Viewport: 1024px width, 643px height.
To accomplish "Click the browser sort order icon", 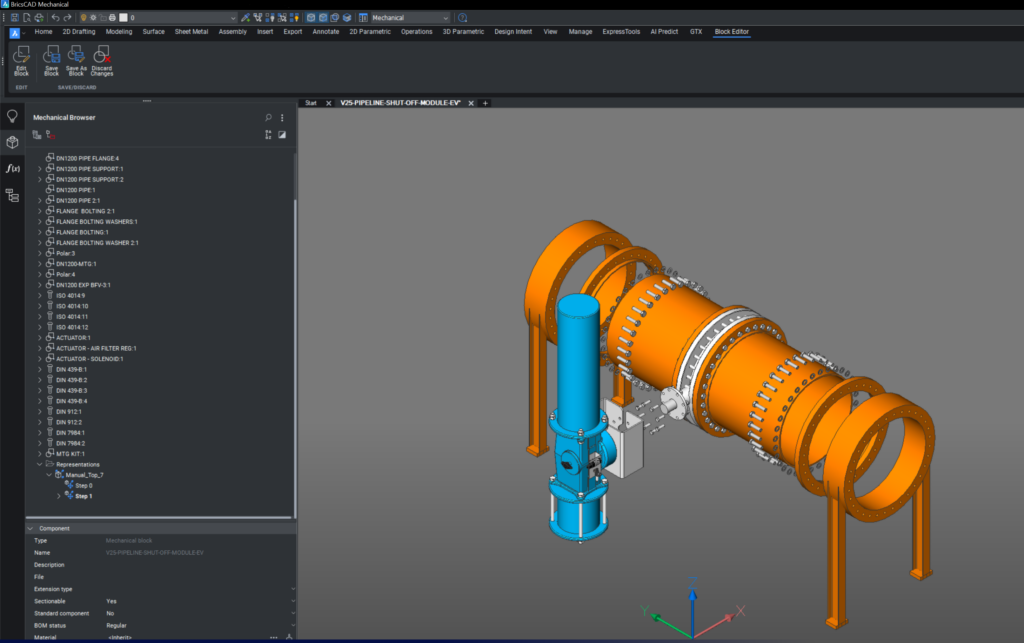I will 268,134.
